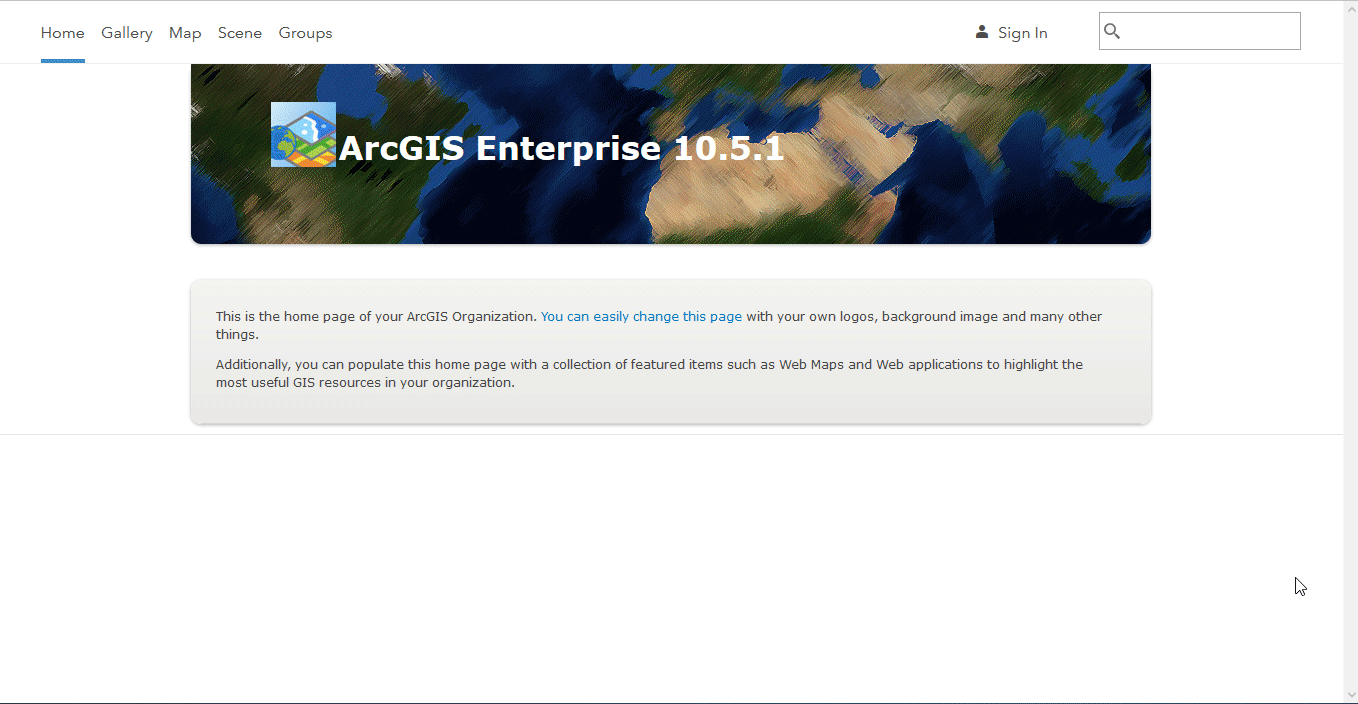Focus the search input field
Screen dimensions: 1358x704
[x=1200, y=31]
